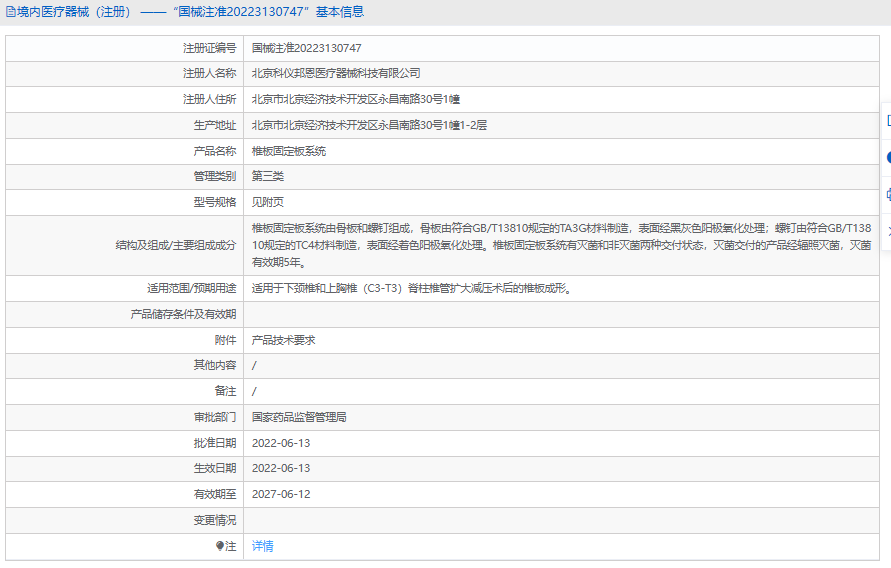
Task: Click the document icon before 境内医疗器械 title
Action: pos(10,12)
